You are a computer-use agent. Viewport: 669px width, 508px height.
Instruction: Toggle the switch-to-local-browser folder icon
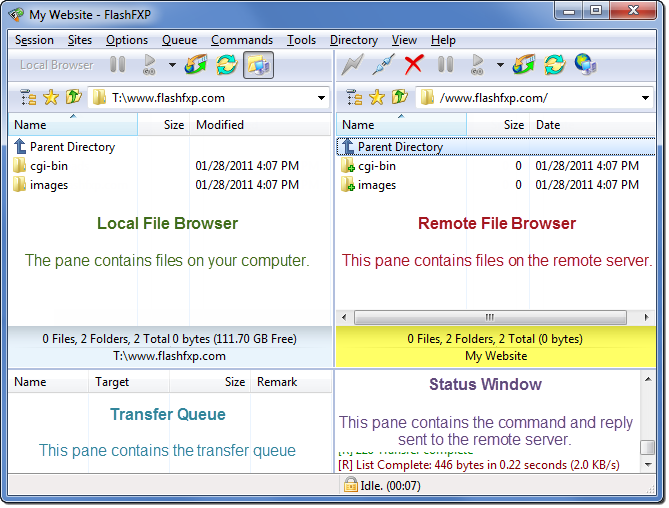259,65
